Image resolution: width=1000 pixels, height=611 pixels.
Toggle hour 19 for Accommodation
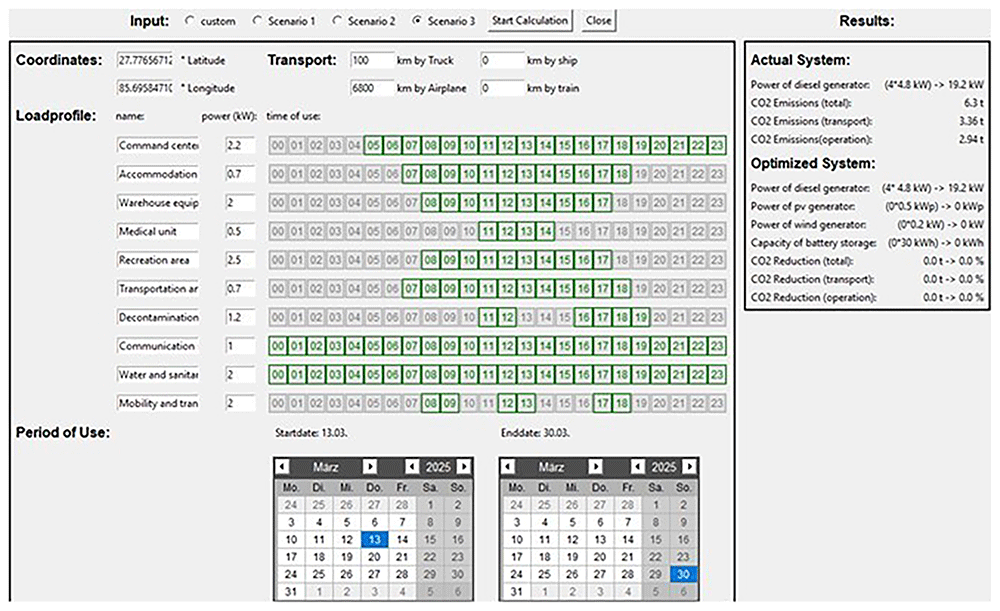641,174
